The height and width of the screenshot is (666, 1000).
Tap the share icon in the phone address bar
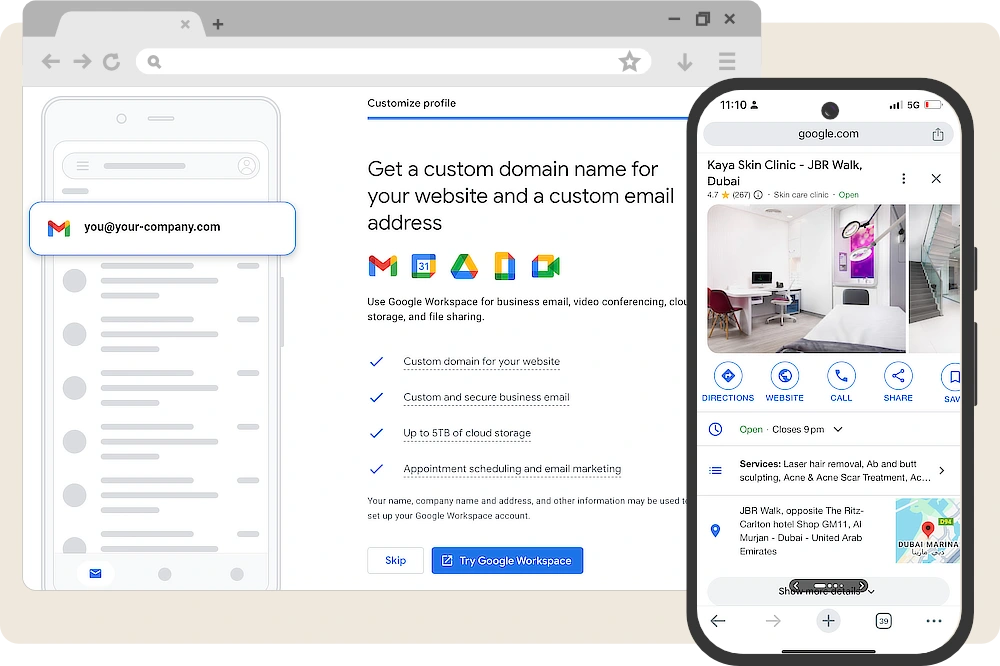[938, 134]
